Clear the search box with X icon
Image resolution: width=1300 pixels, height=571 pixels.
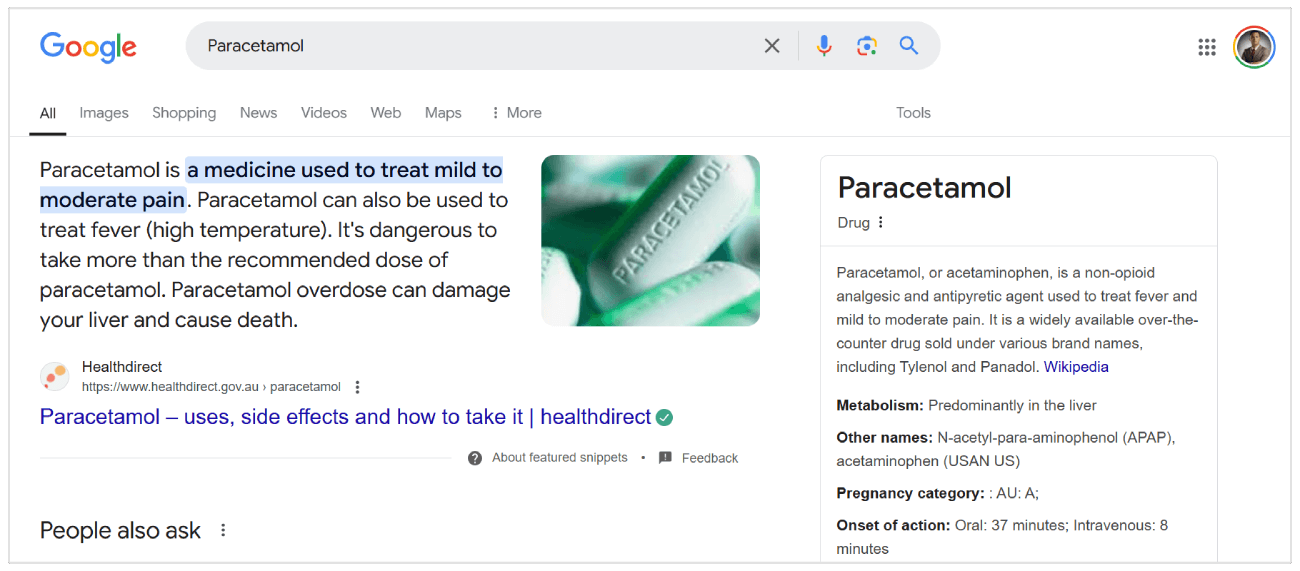coord(772,46)
